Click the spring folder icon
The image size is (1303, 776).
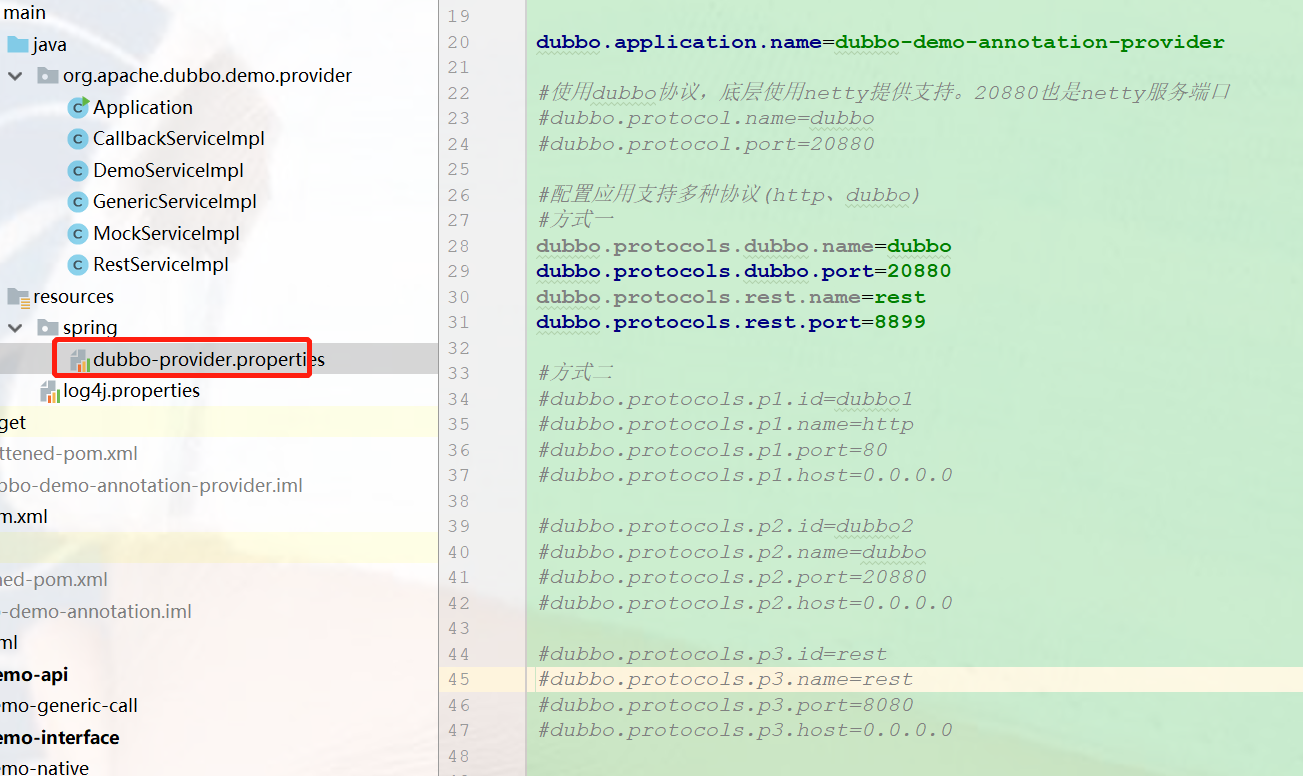pos(48,328)
